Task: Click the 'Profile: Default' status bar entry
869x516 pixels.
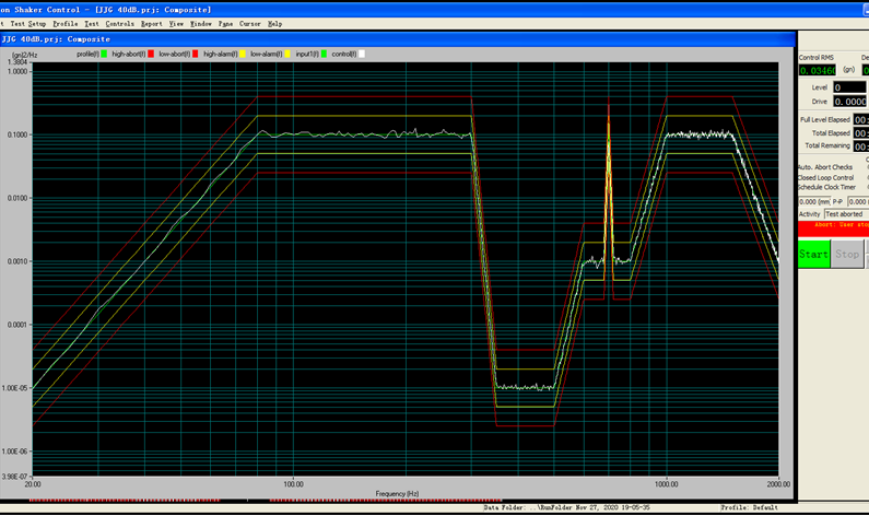Action: [749, 507]
